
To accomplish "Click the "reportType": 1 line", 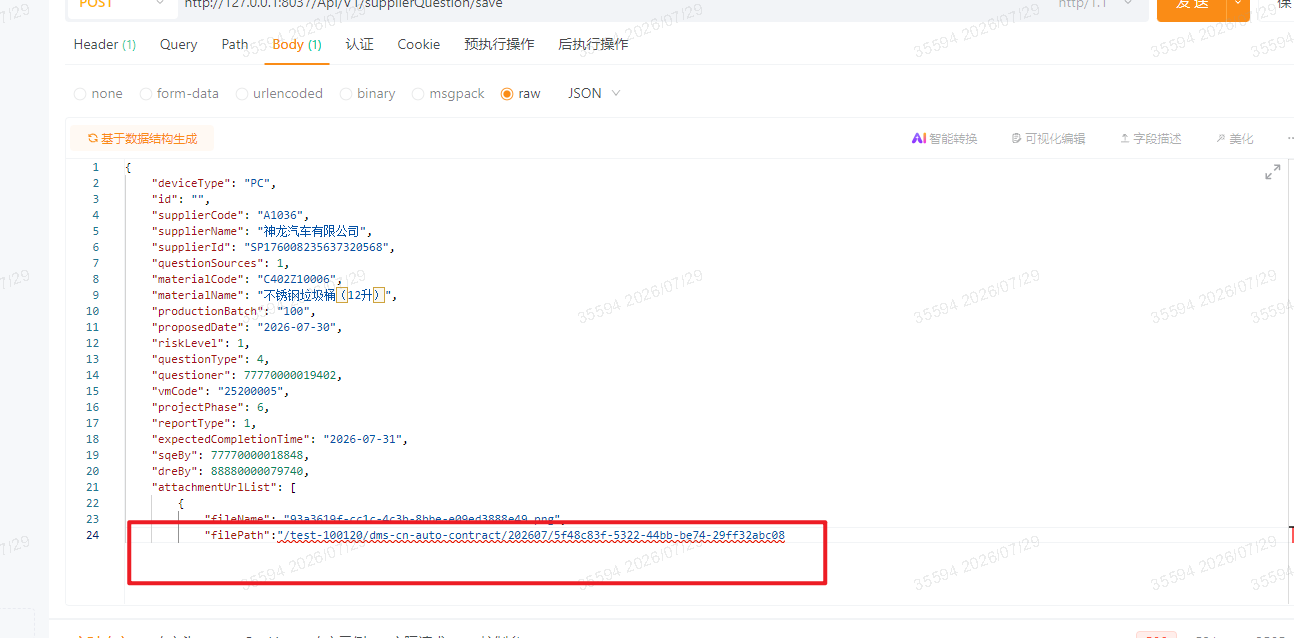I will 203,423.
